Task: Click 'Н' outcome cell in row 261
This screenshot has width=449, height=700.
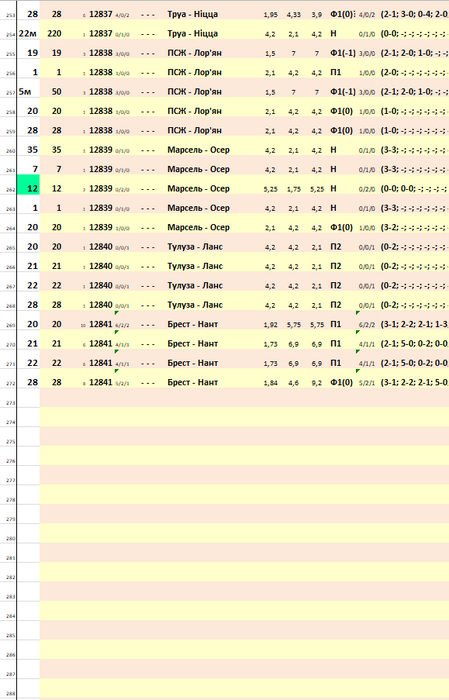Action: (x=333, y=169)
